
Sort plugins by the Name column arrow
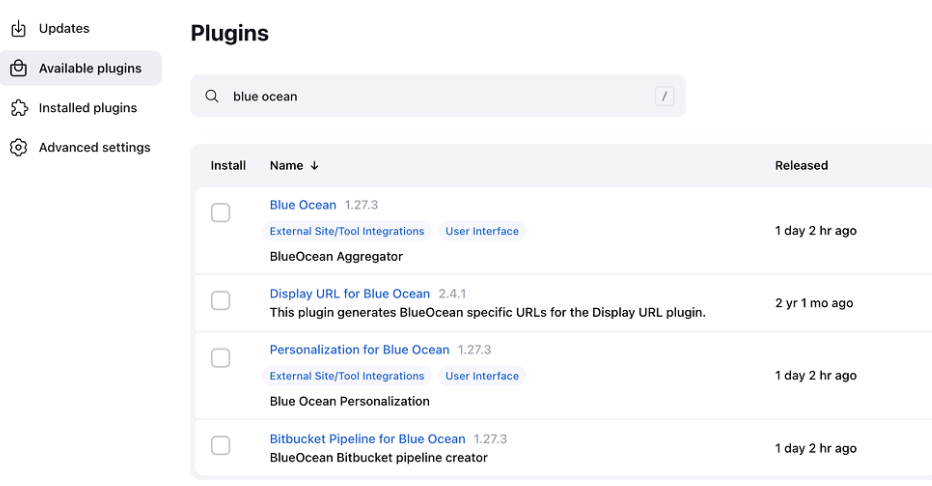point(315,166)
